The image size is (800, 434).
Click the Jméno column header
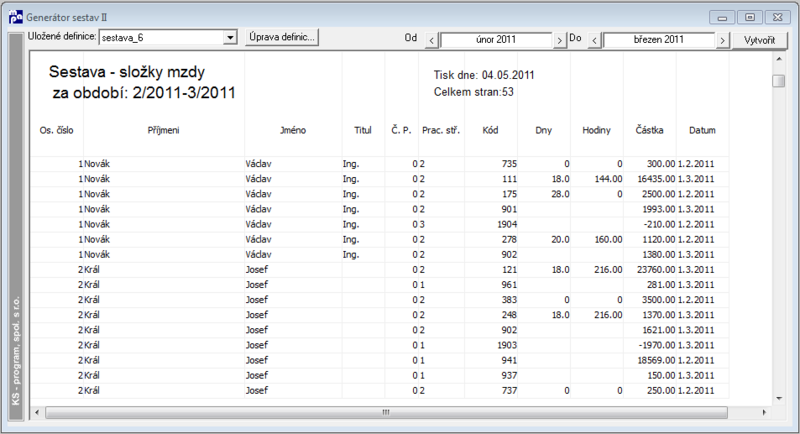[293, 130]
